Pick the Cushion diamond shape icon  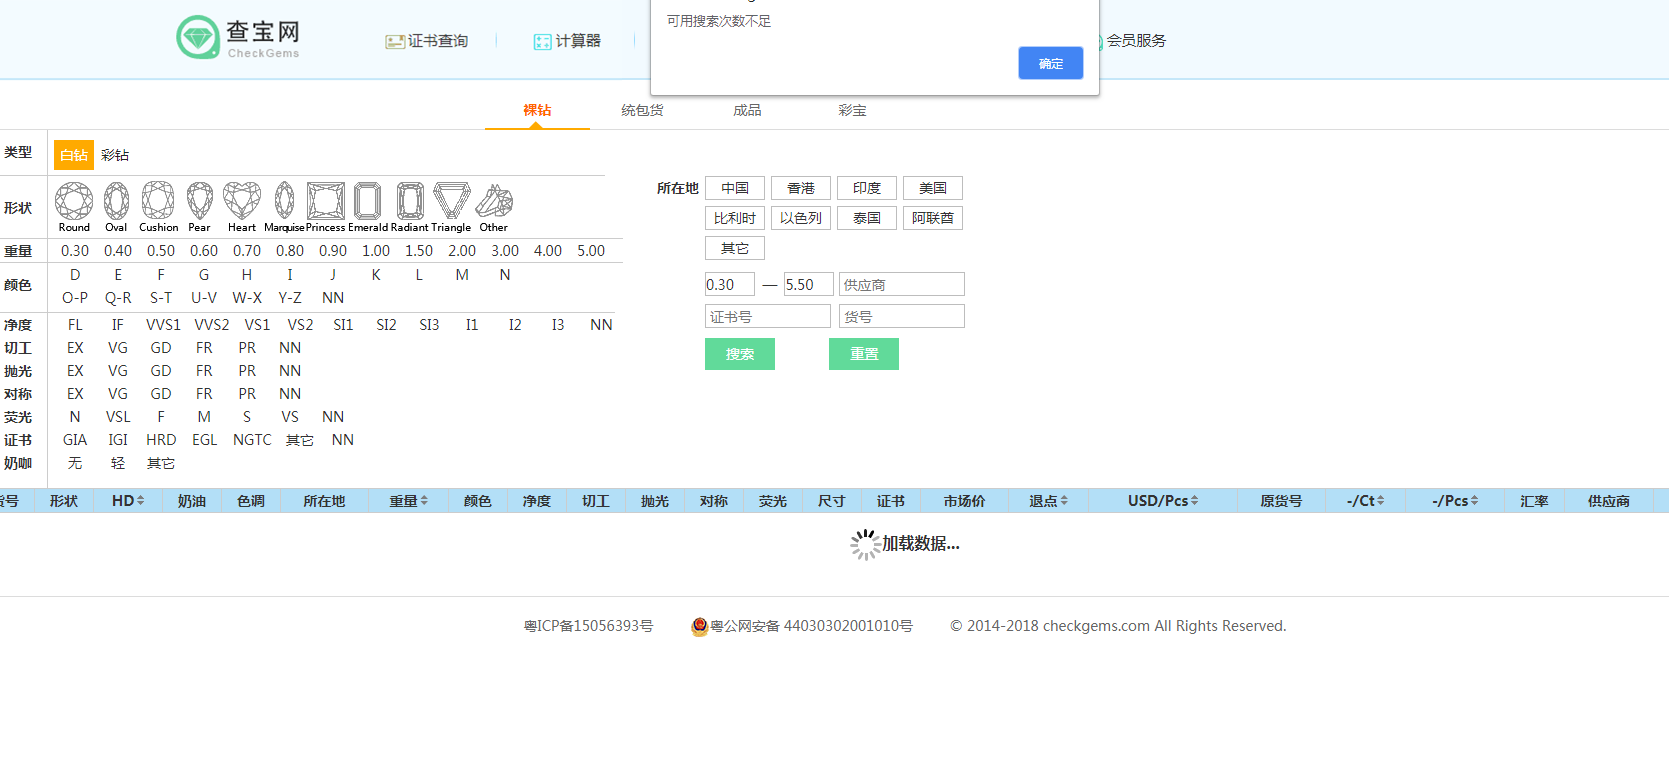coord(158,201)
